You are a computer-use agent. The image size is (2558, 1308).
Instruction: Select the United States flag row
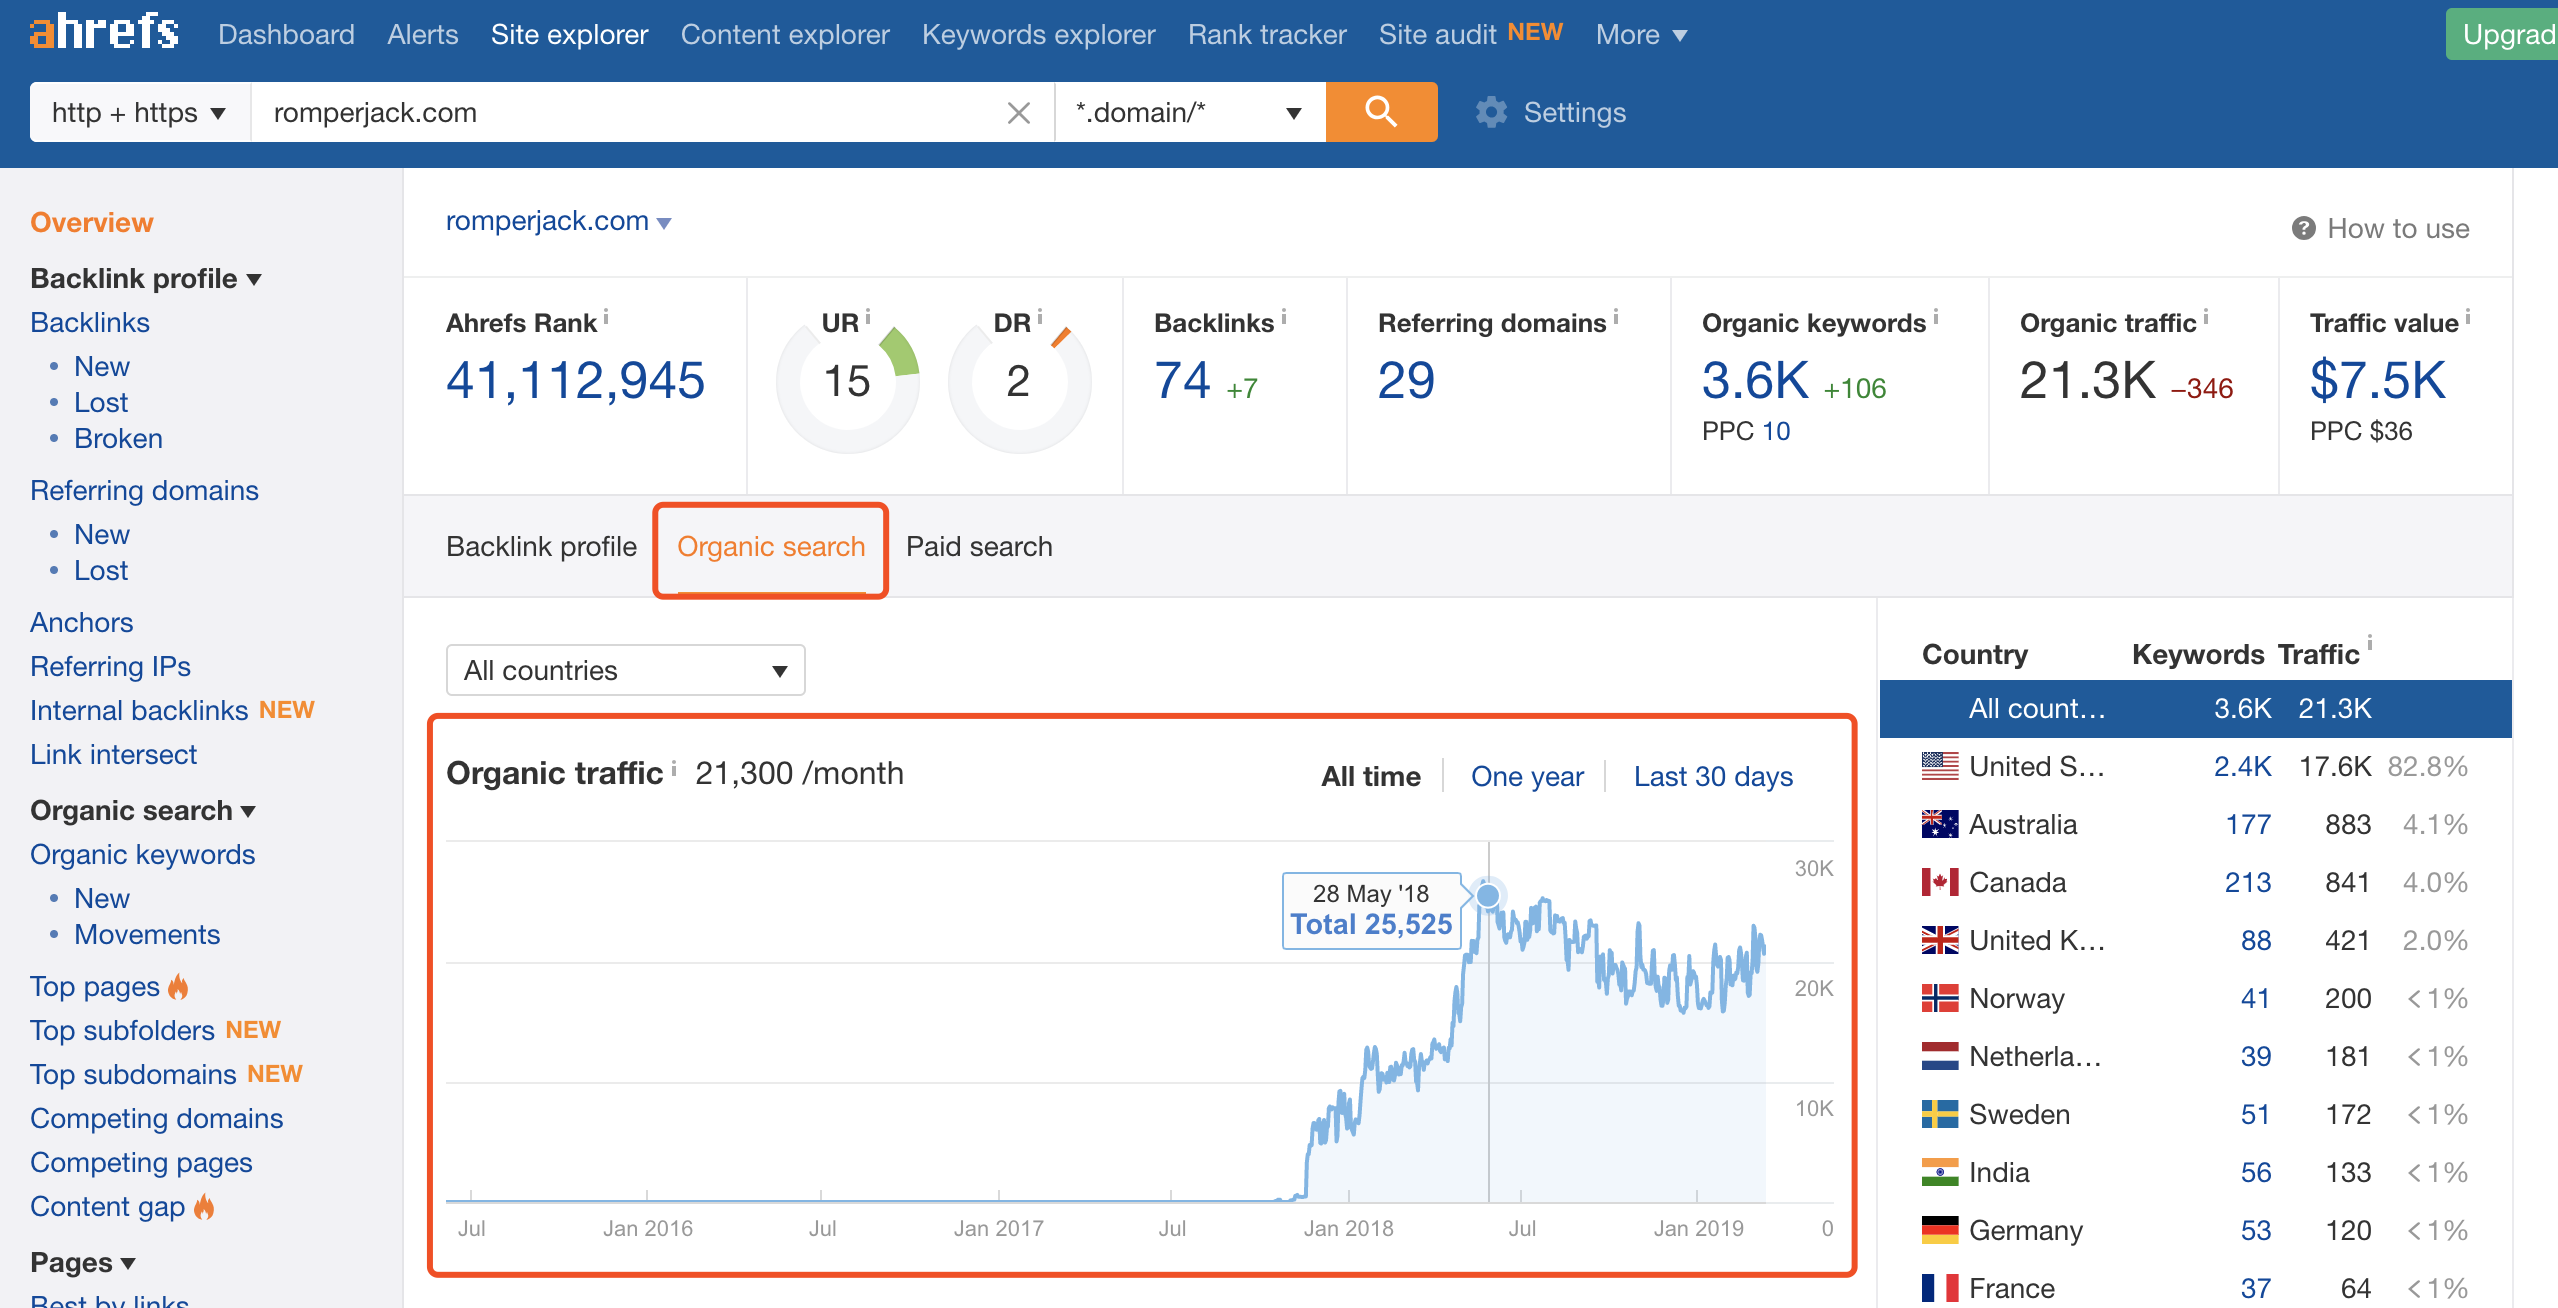[2195, 766]
